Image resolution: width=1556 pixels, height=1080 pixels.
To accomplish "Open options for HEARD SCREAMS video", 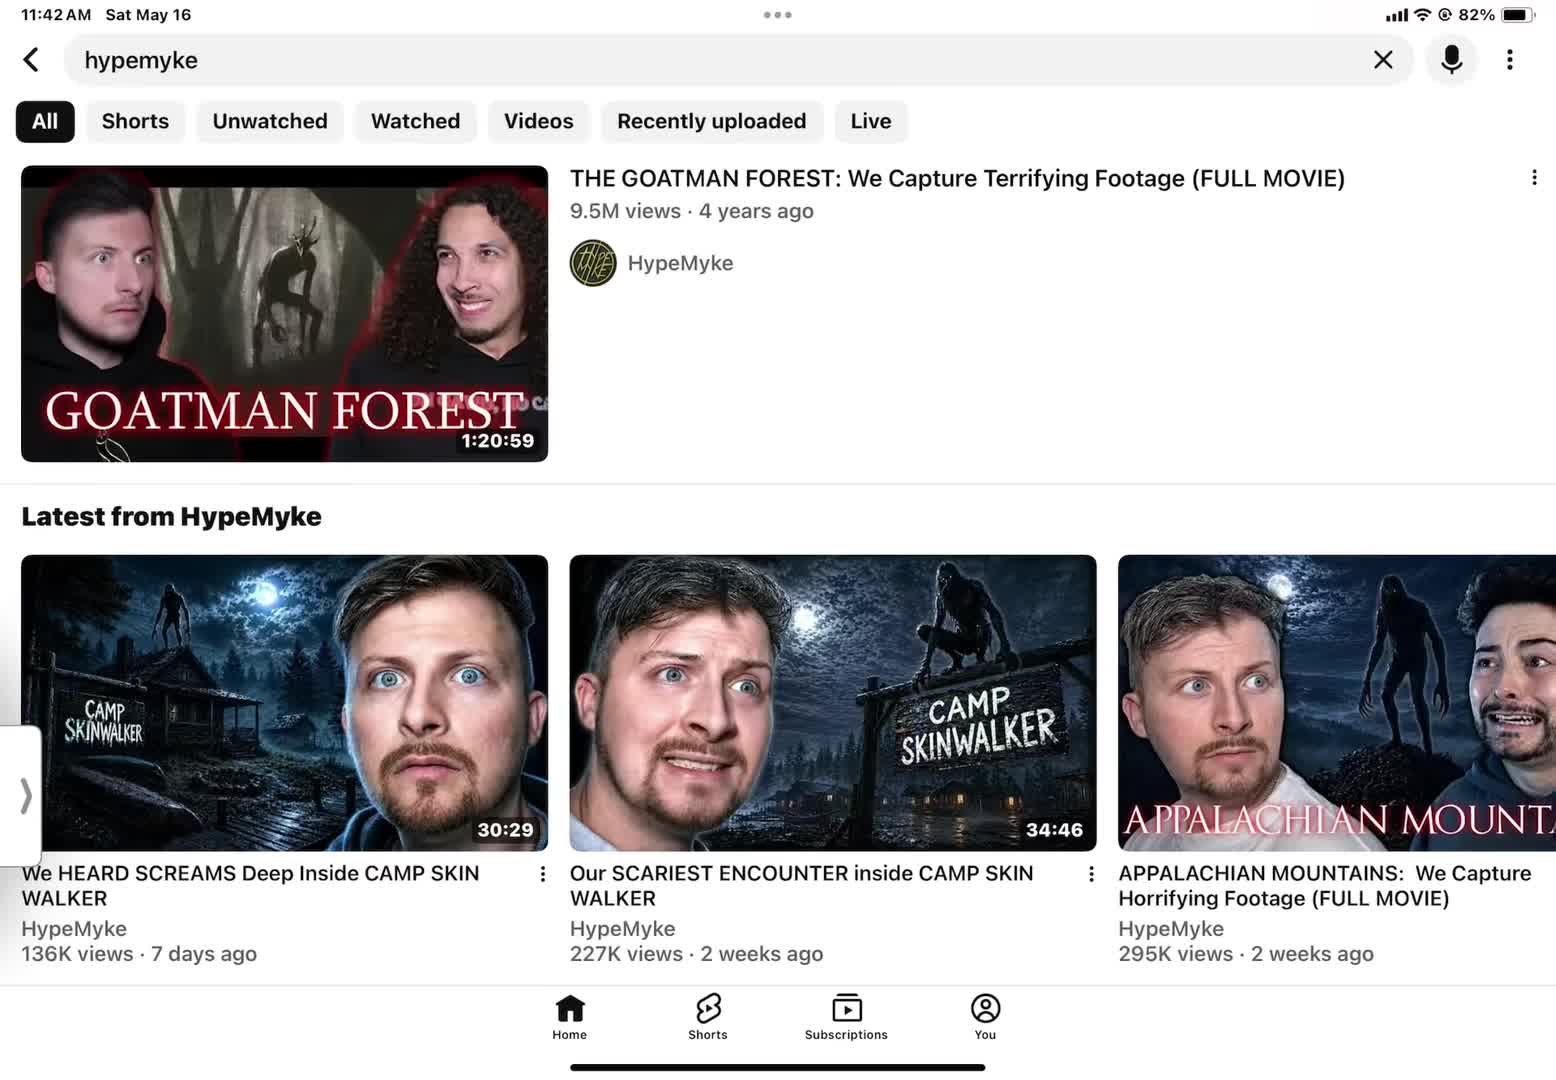I will tap(543, 874).
